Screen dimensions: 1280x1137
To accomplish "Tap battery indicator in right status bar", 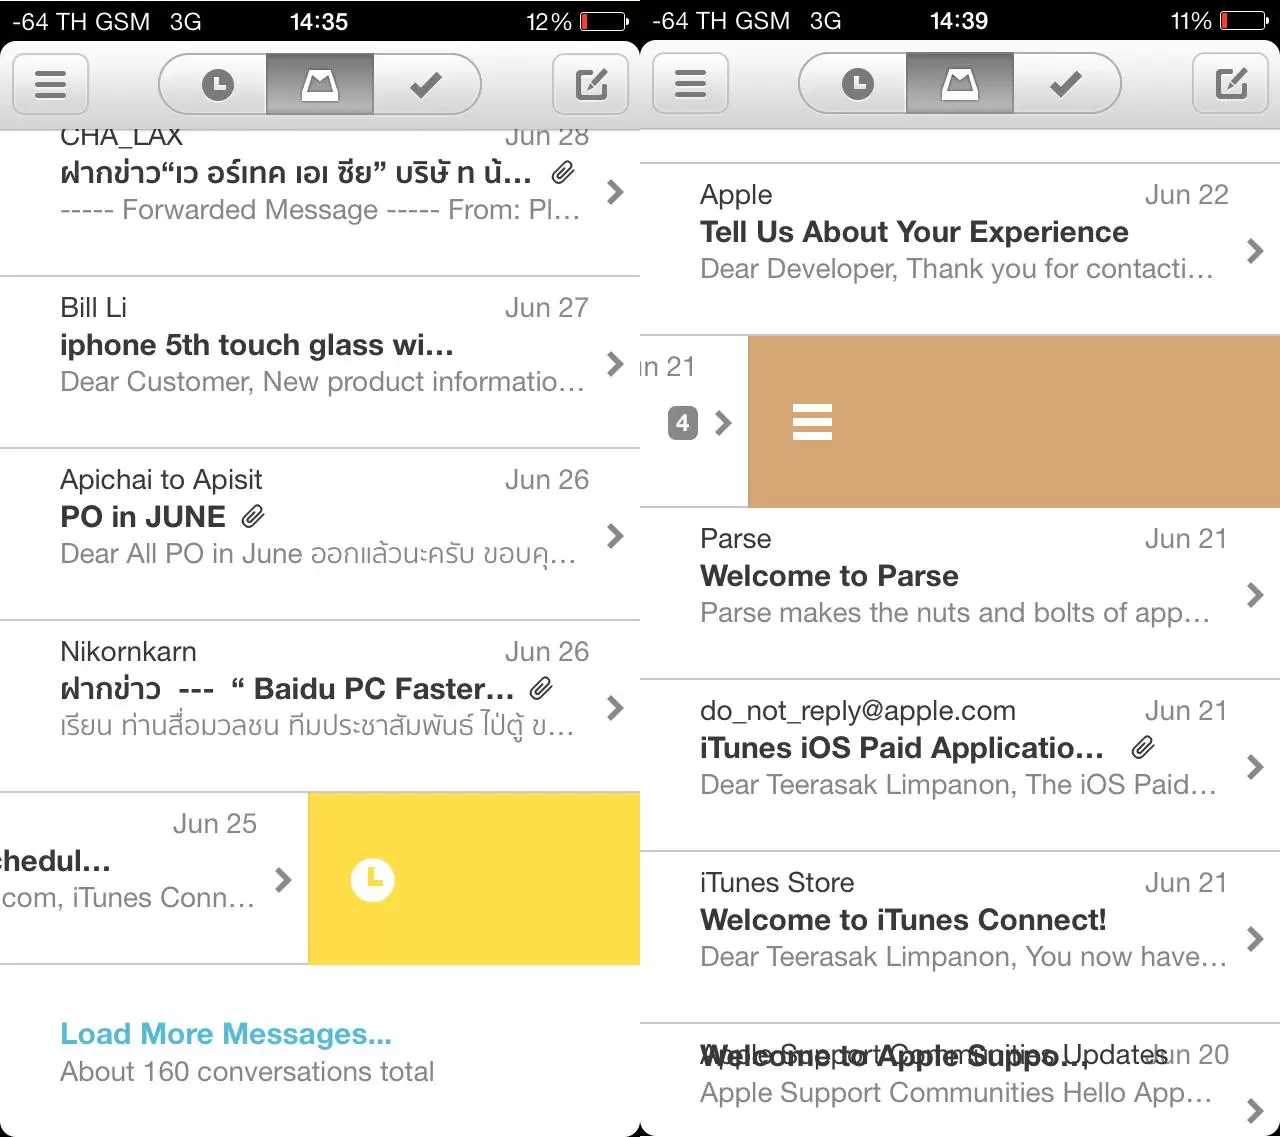I will (x=1244, y=21).
